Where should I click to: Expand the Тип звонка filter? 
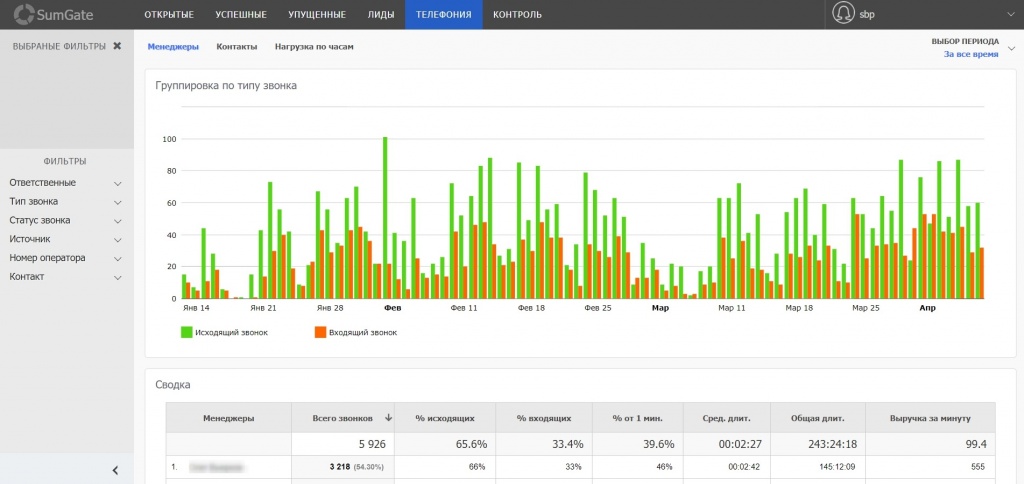tap(118, 202)
